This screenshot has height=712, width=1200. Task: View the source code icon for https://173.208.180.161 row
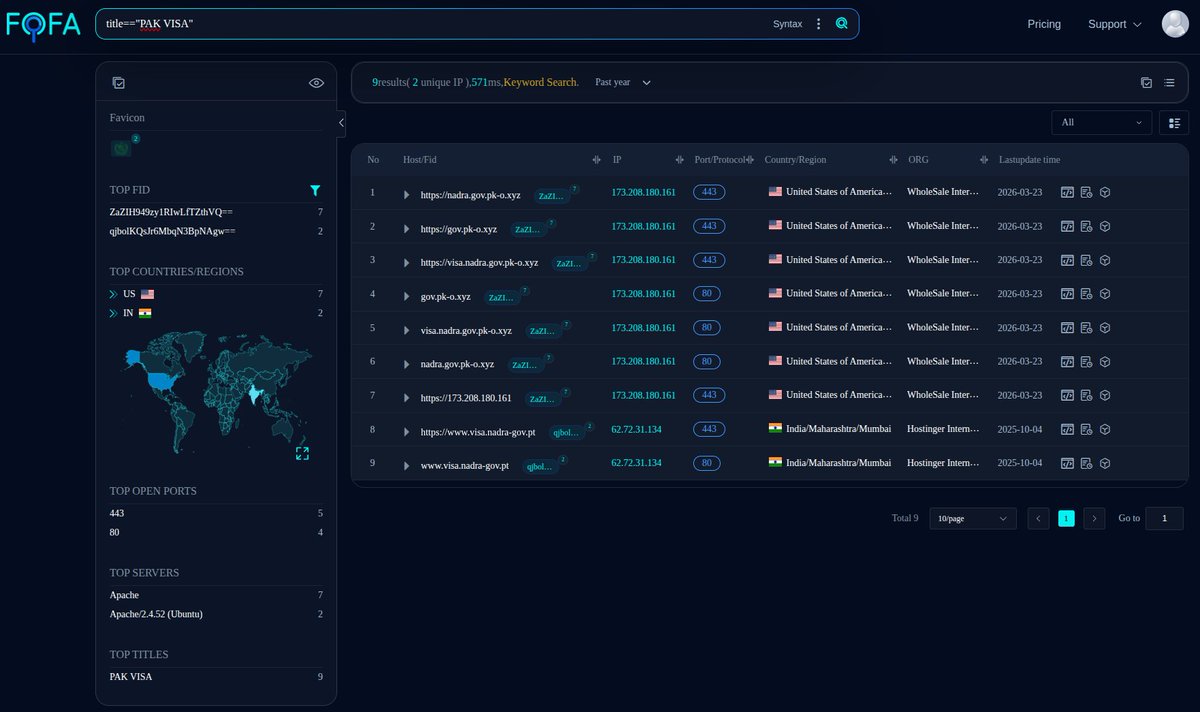click(1067, 396)
